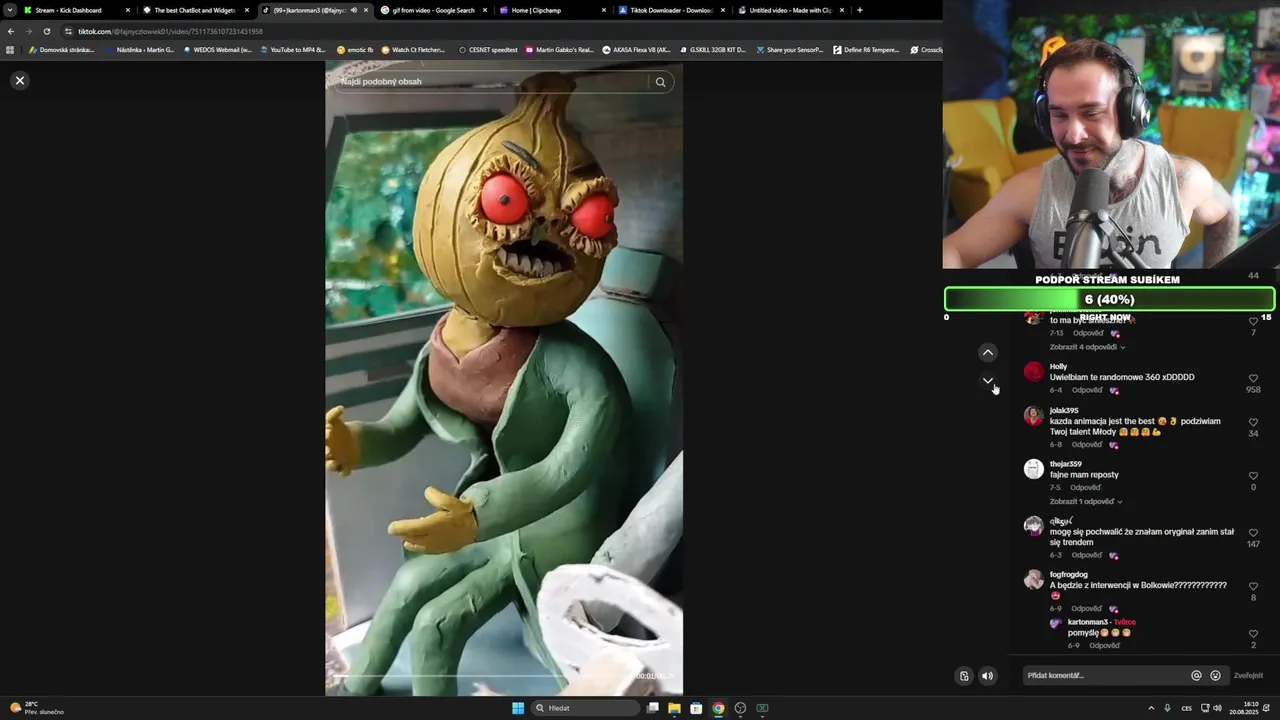The width and height of the screenshot is (1280, 720).
Task: Click the taskbar 'Hledat' search box
Action: (585, 708)
